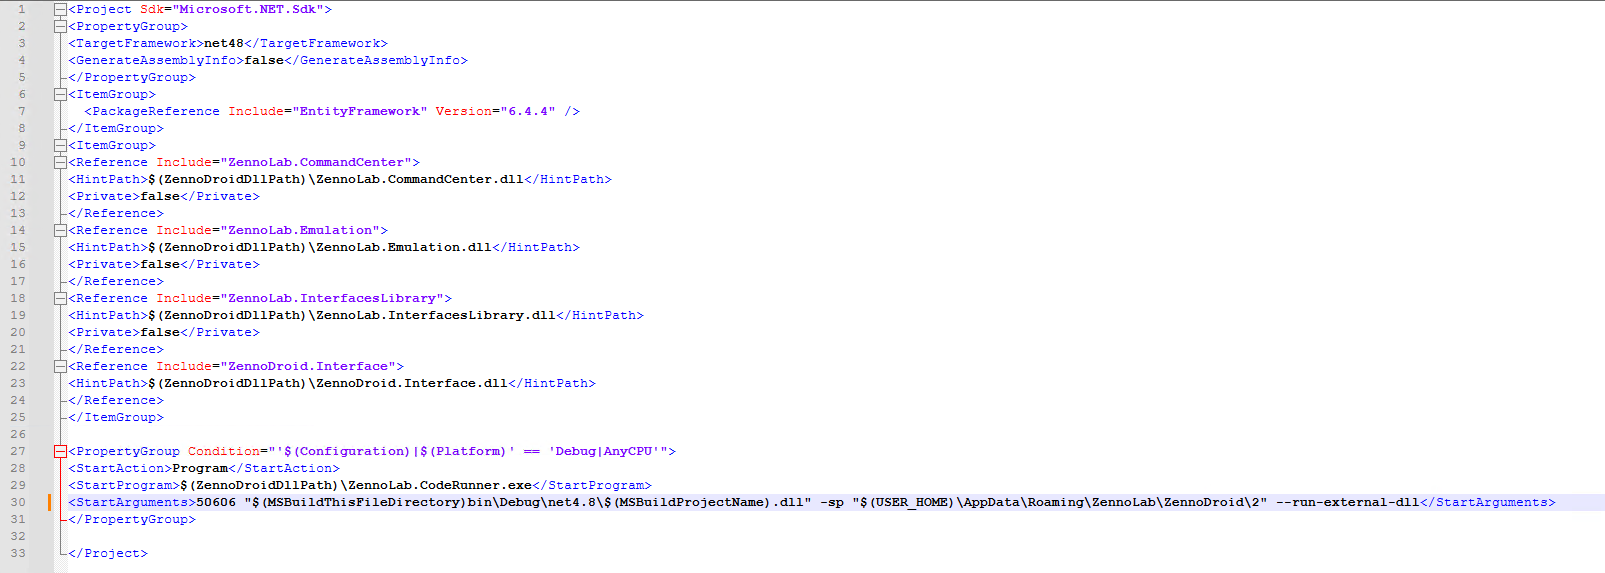The height and width of the screenshot is (573, 1605).
Task: Click the closing </PropertyGroup> tag on line 31
Action: click(132, 519)
